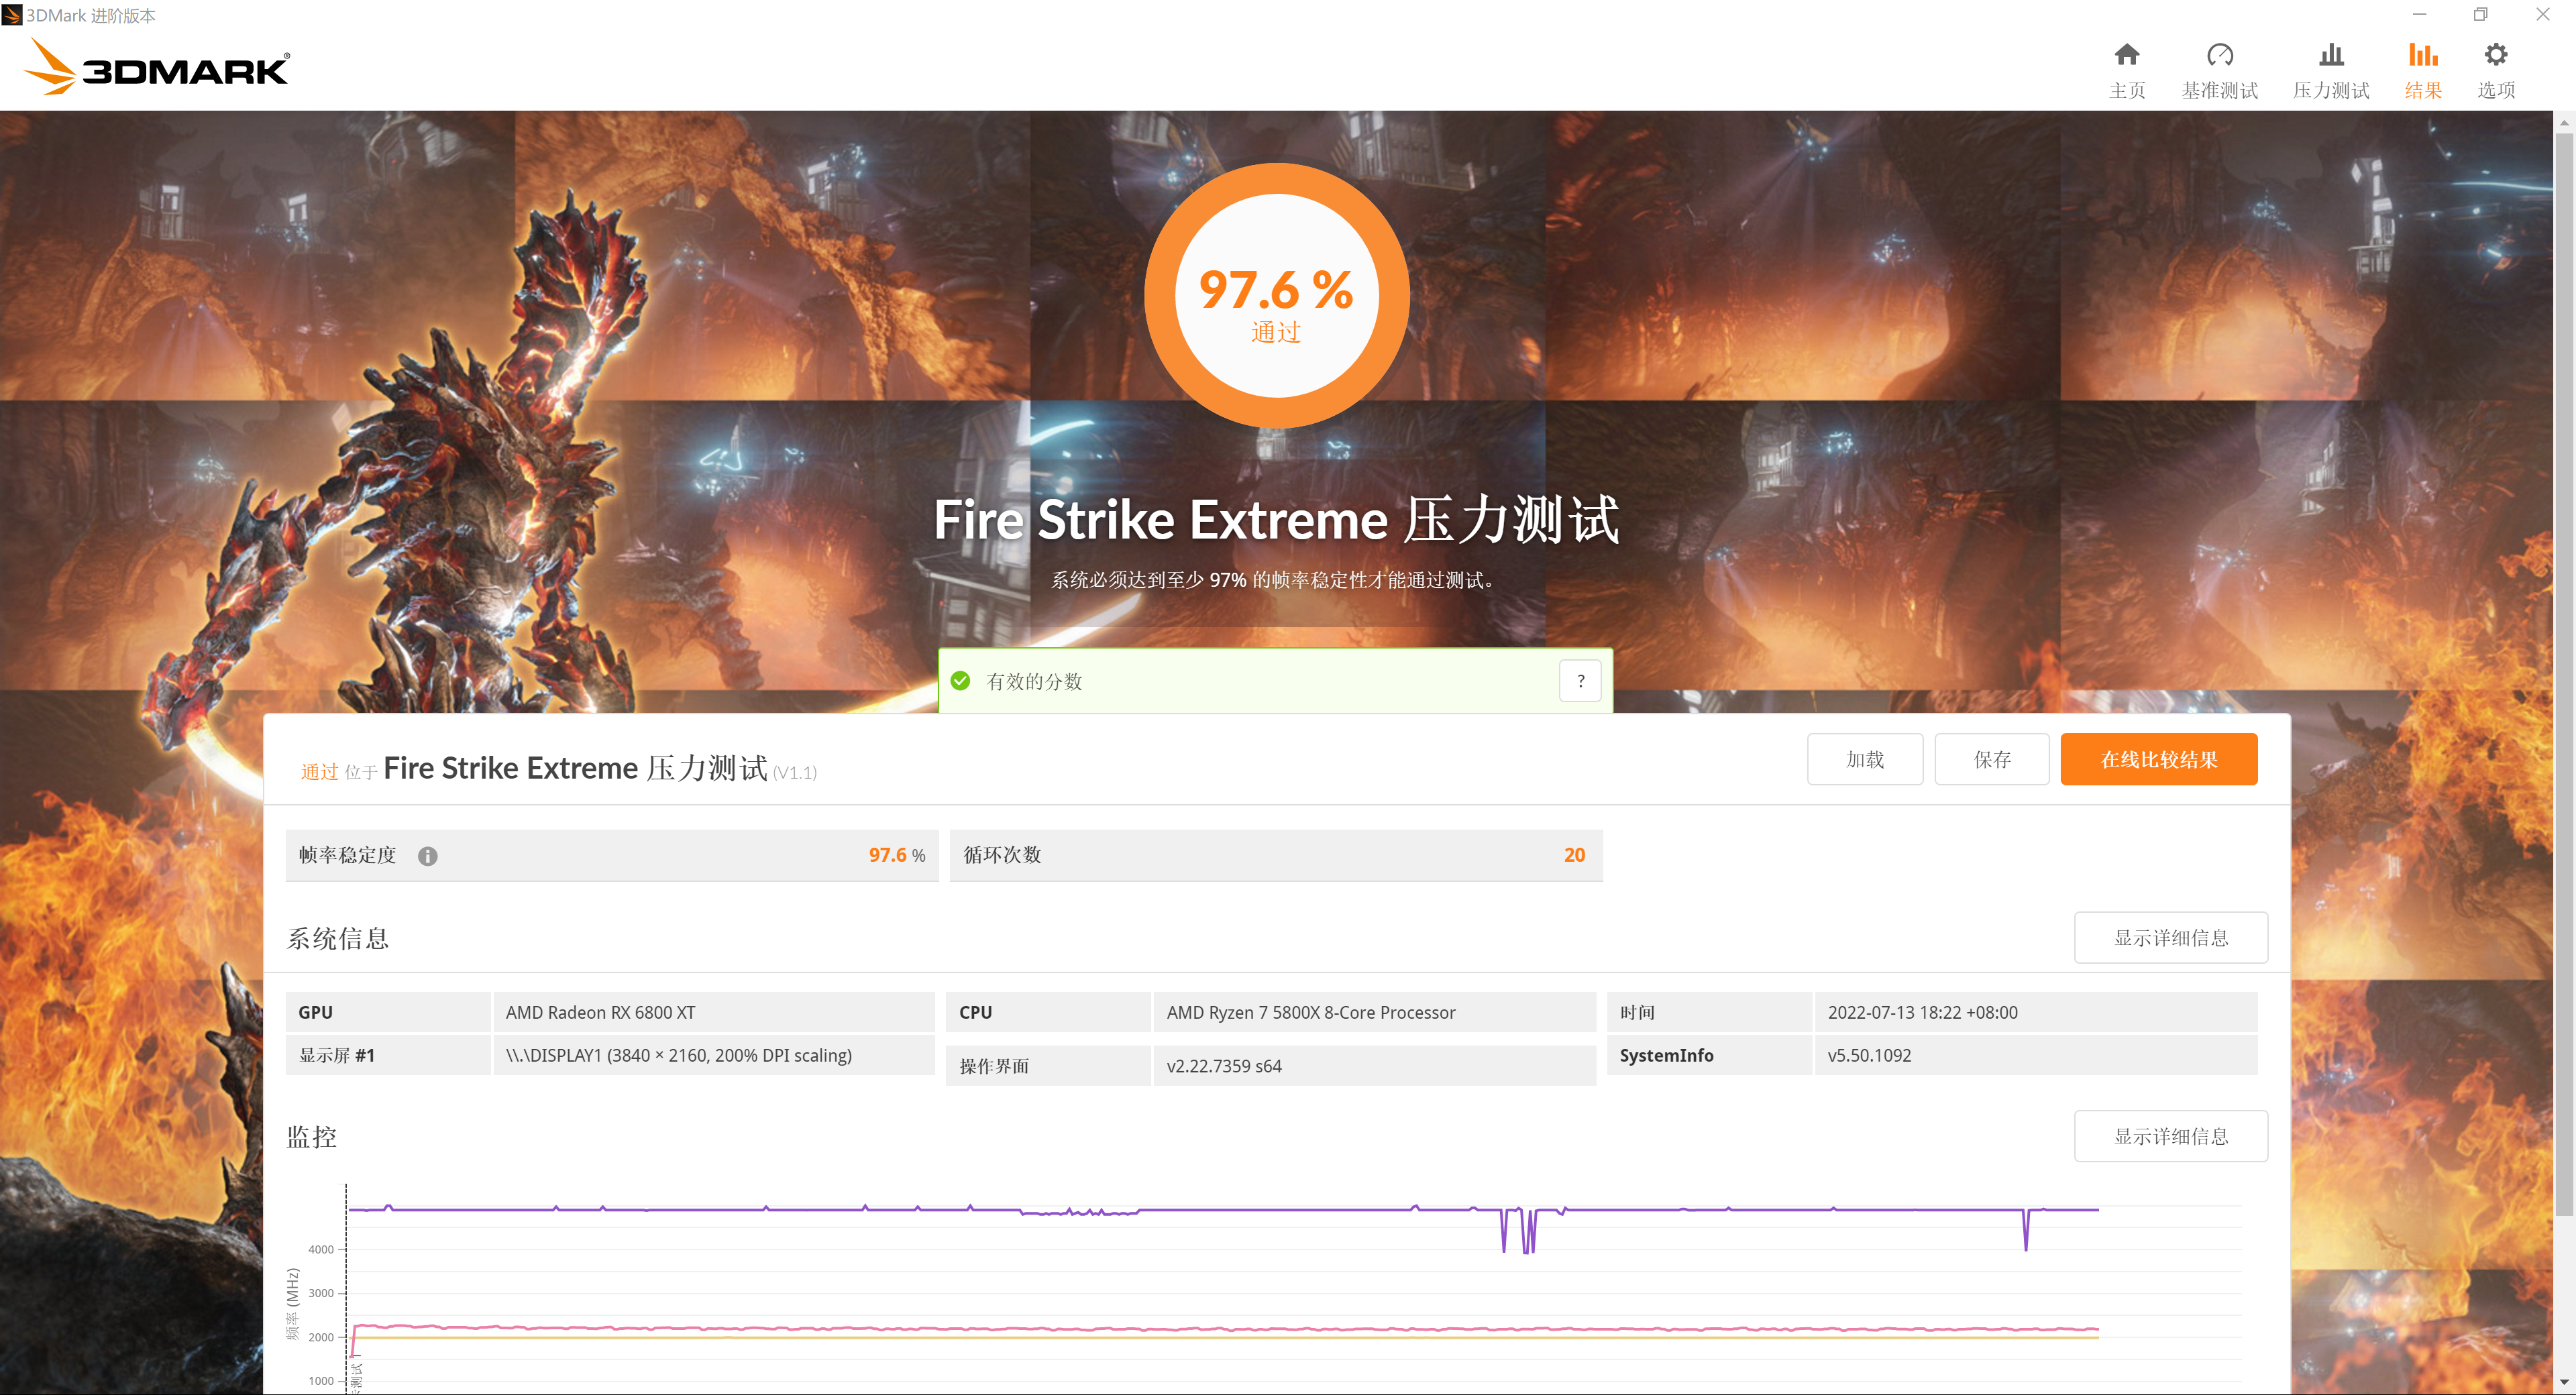2576x1395 pixels.
Task: Click the 在线比较结果 button
Action: [2159, 759]
